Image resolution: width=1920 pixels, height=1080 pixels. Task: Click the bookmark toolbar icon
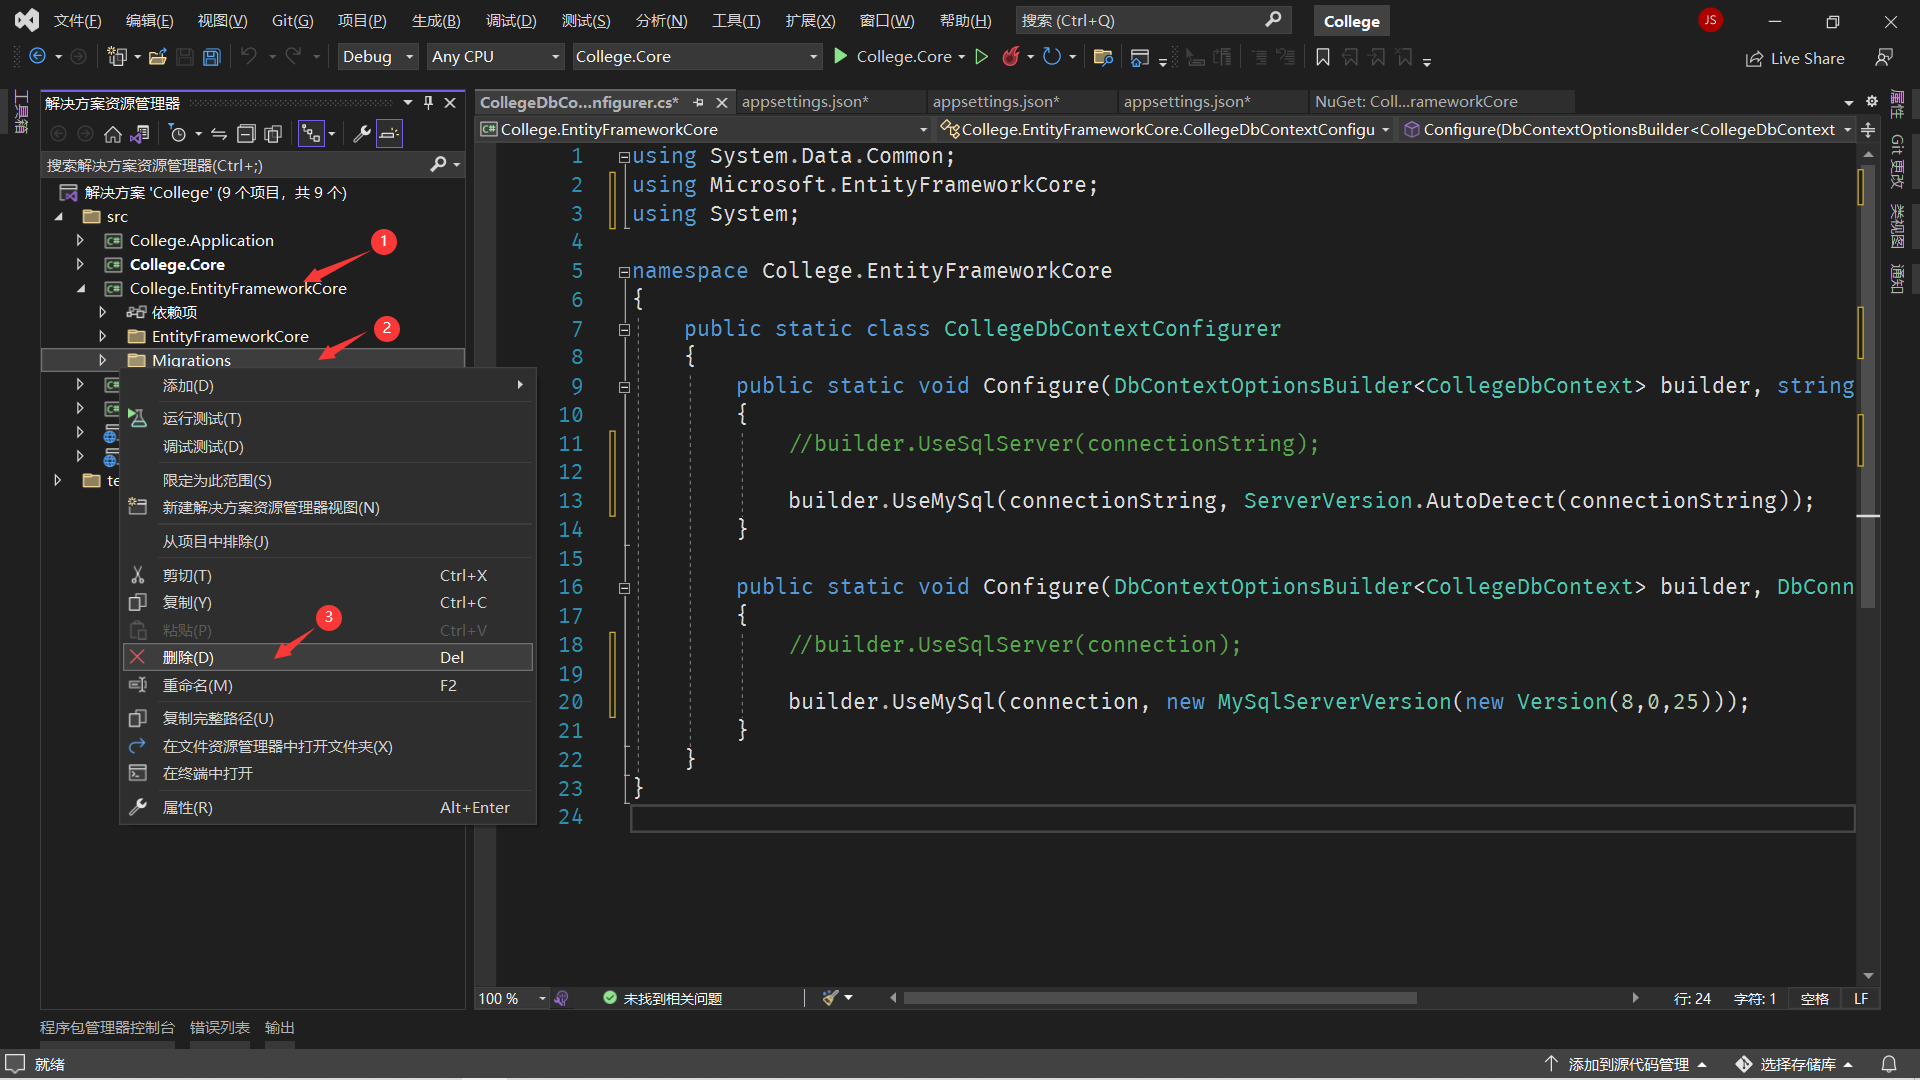tap(1322, 57)
